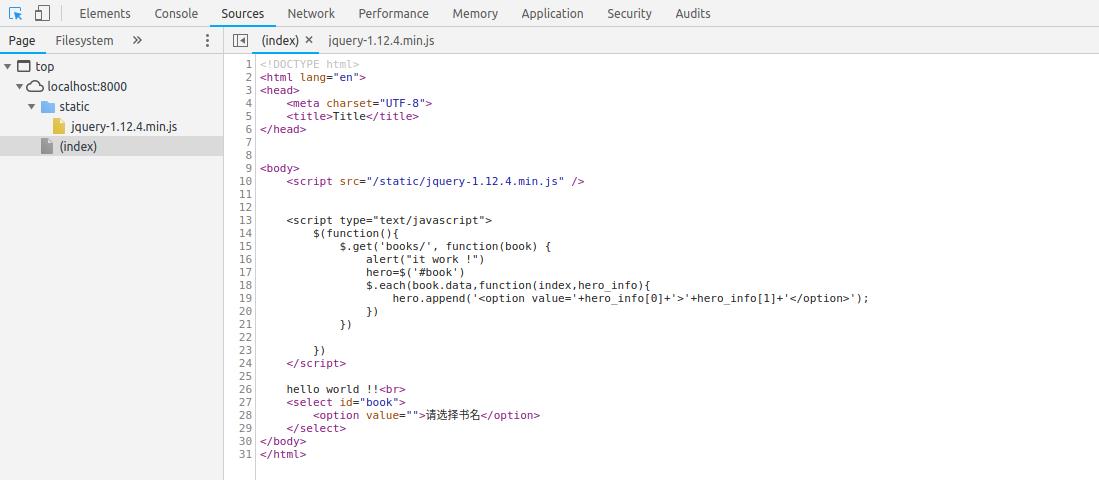The image size is (1099, 480).
Task: Click the localhost cloud icon
Action: pos(35,87)
